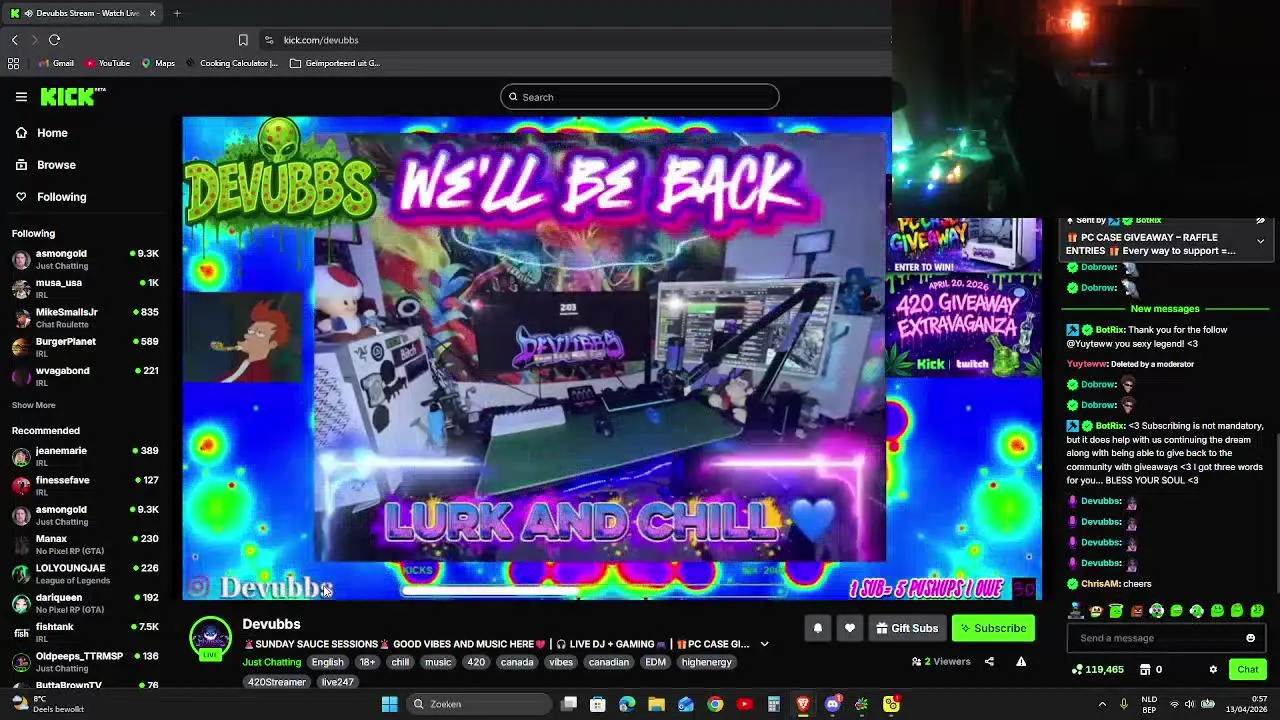This screenshot has height=720, width=1280.
Task: Open the browser apps grid icon
Action: 13,63
